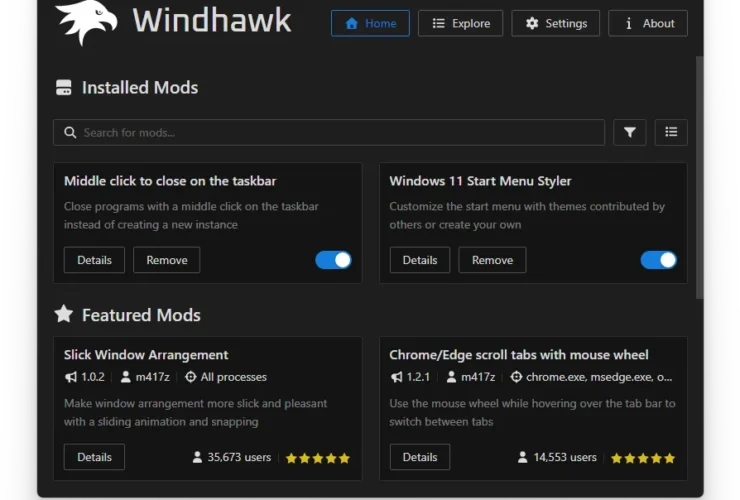Viewport: 740px width, 500px height.
Task: Open Details for Slick Window Arrangement
Action: tap(94, 457)
